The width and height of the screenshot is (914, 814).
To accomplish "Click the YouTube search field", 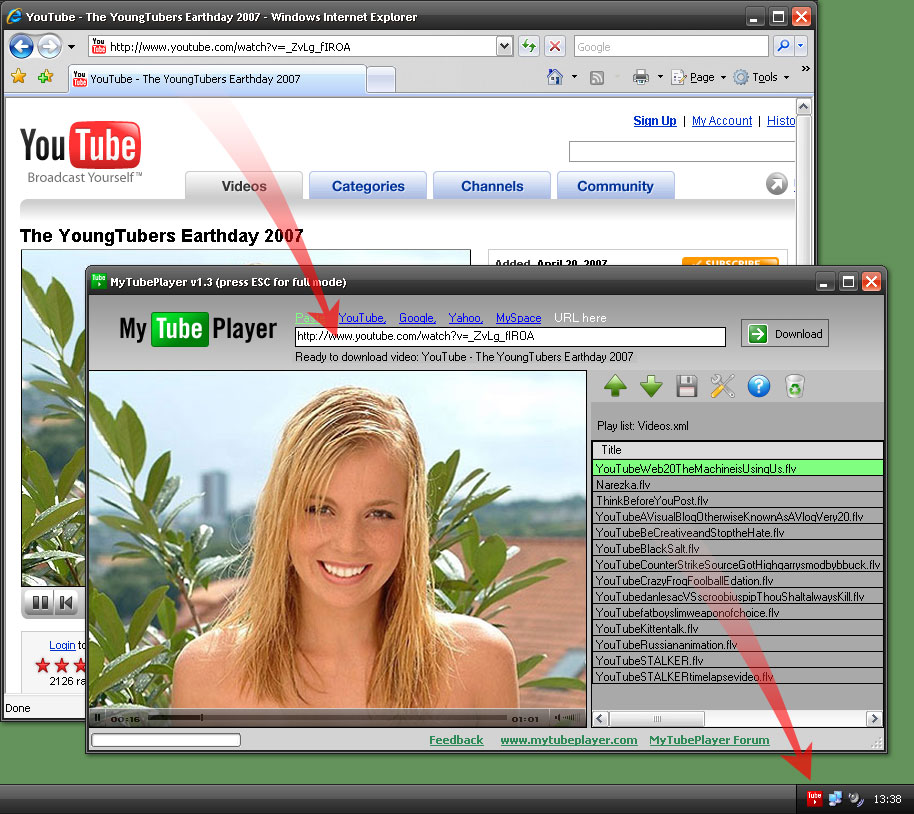I will [x=682, y=151].
